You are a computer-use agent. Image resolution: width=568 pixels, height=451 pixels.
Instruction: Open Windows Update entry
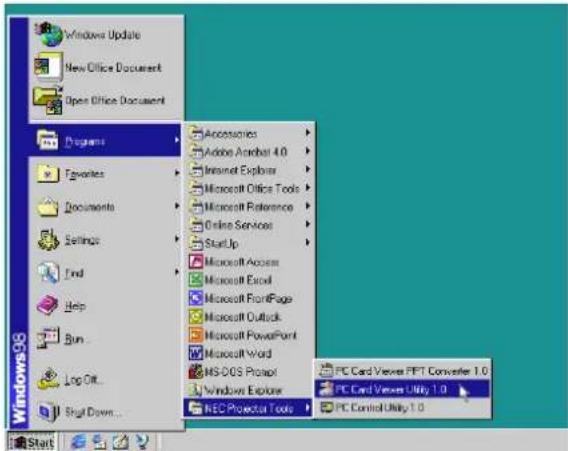pyautogui.click(x=105, y=35)
